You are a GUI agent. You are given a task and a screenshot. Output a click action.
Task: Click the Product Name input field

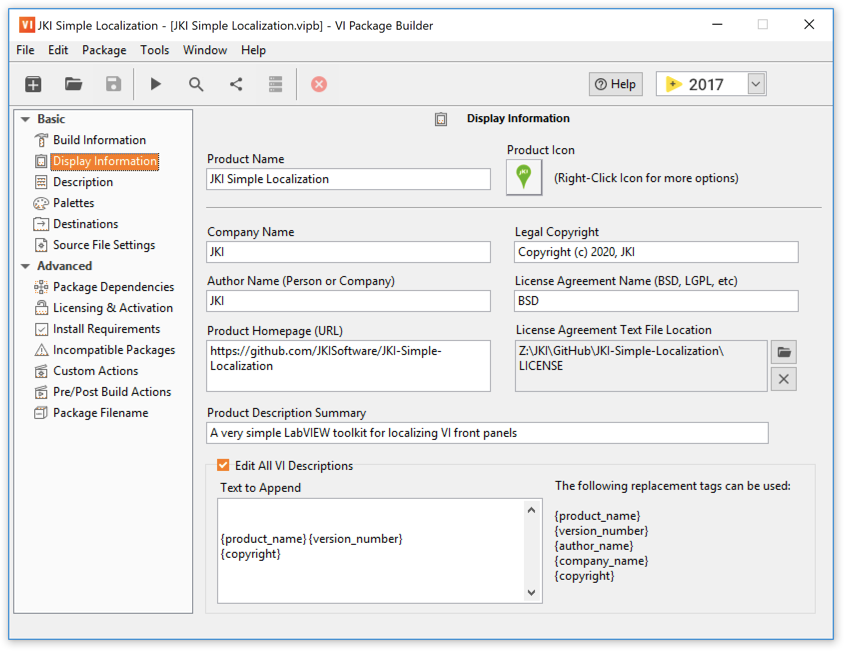pos(348,179)
